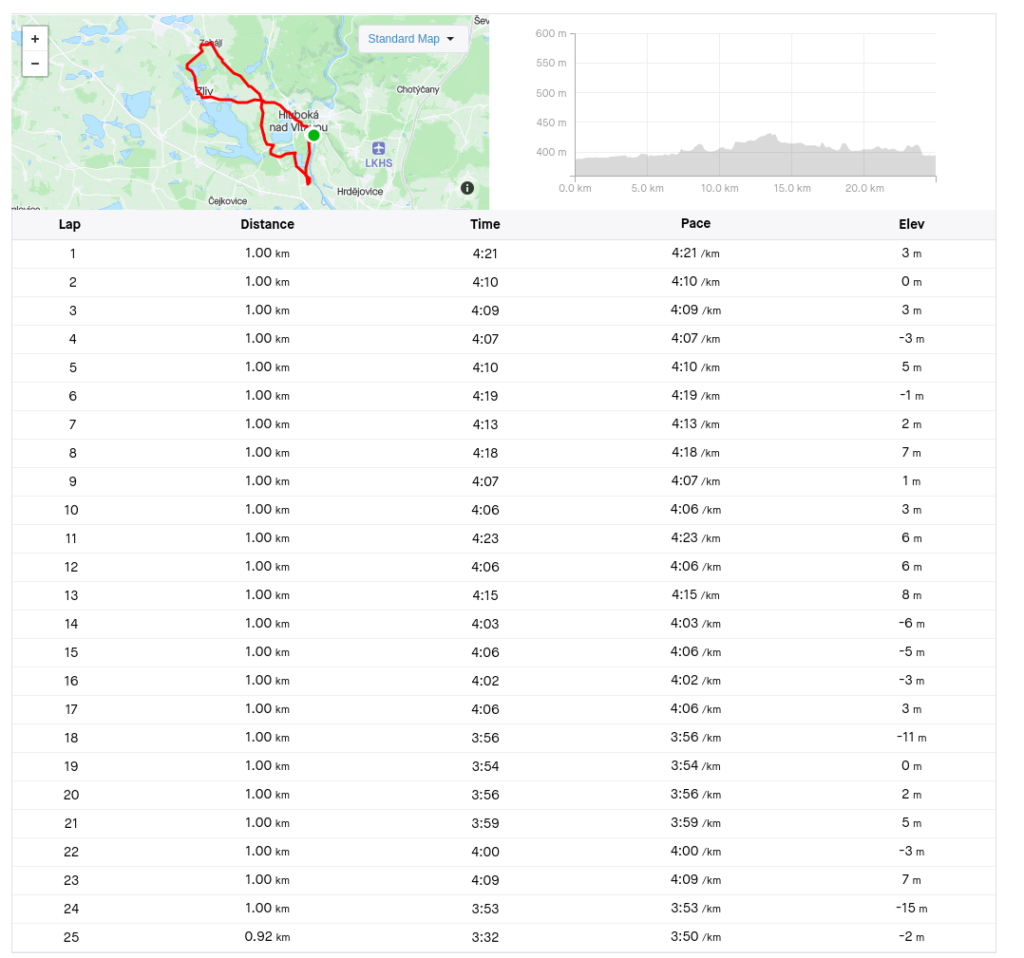The height and width of the screenshot is (958, 1024).
Task: Click the LKHS airport icon on map
Action: point(379,148)
